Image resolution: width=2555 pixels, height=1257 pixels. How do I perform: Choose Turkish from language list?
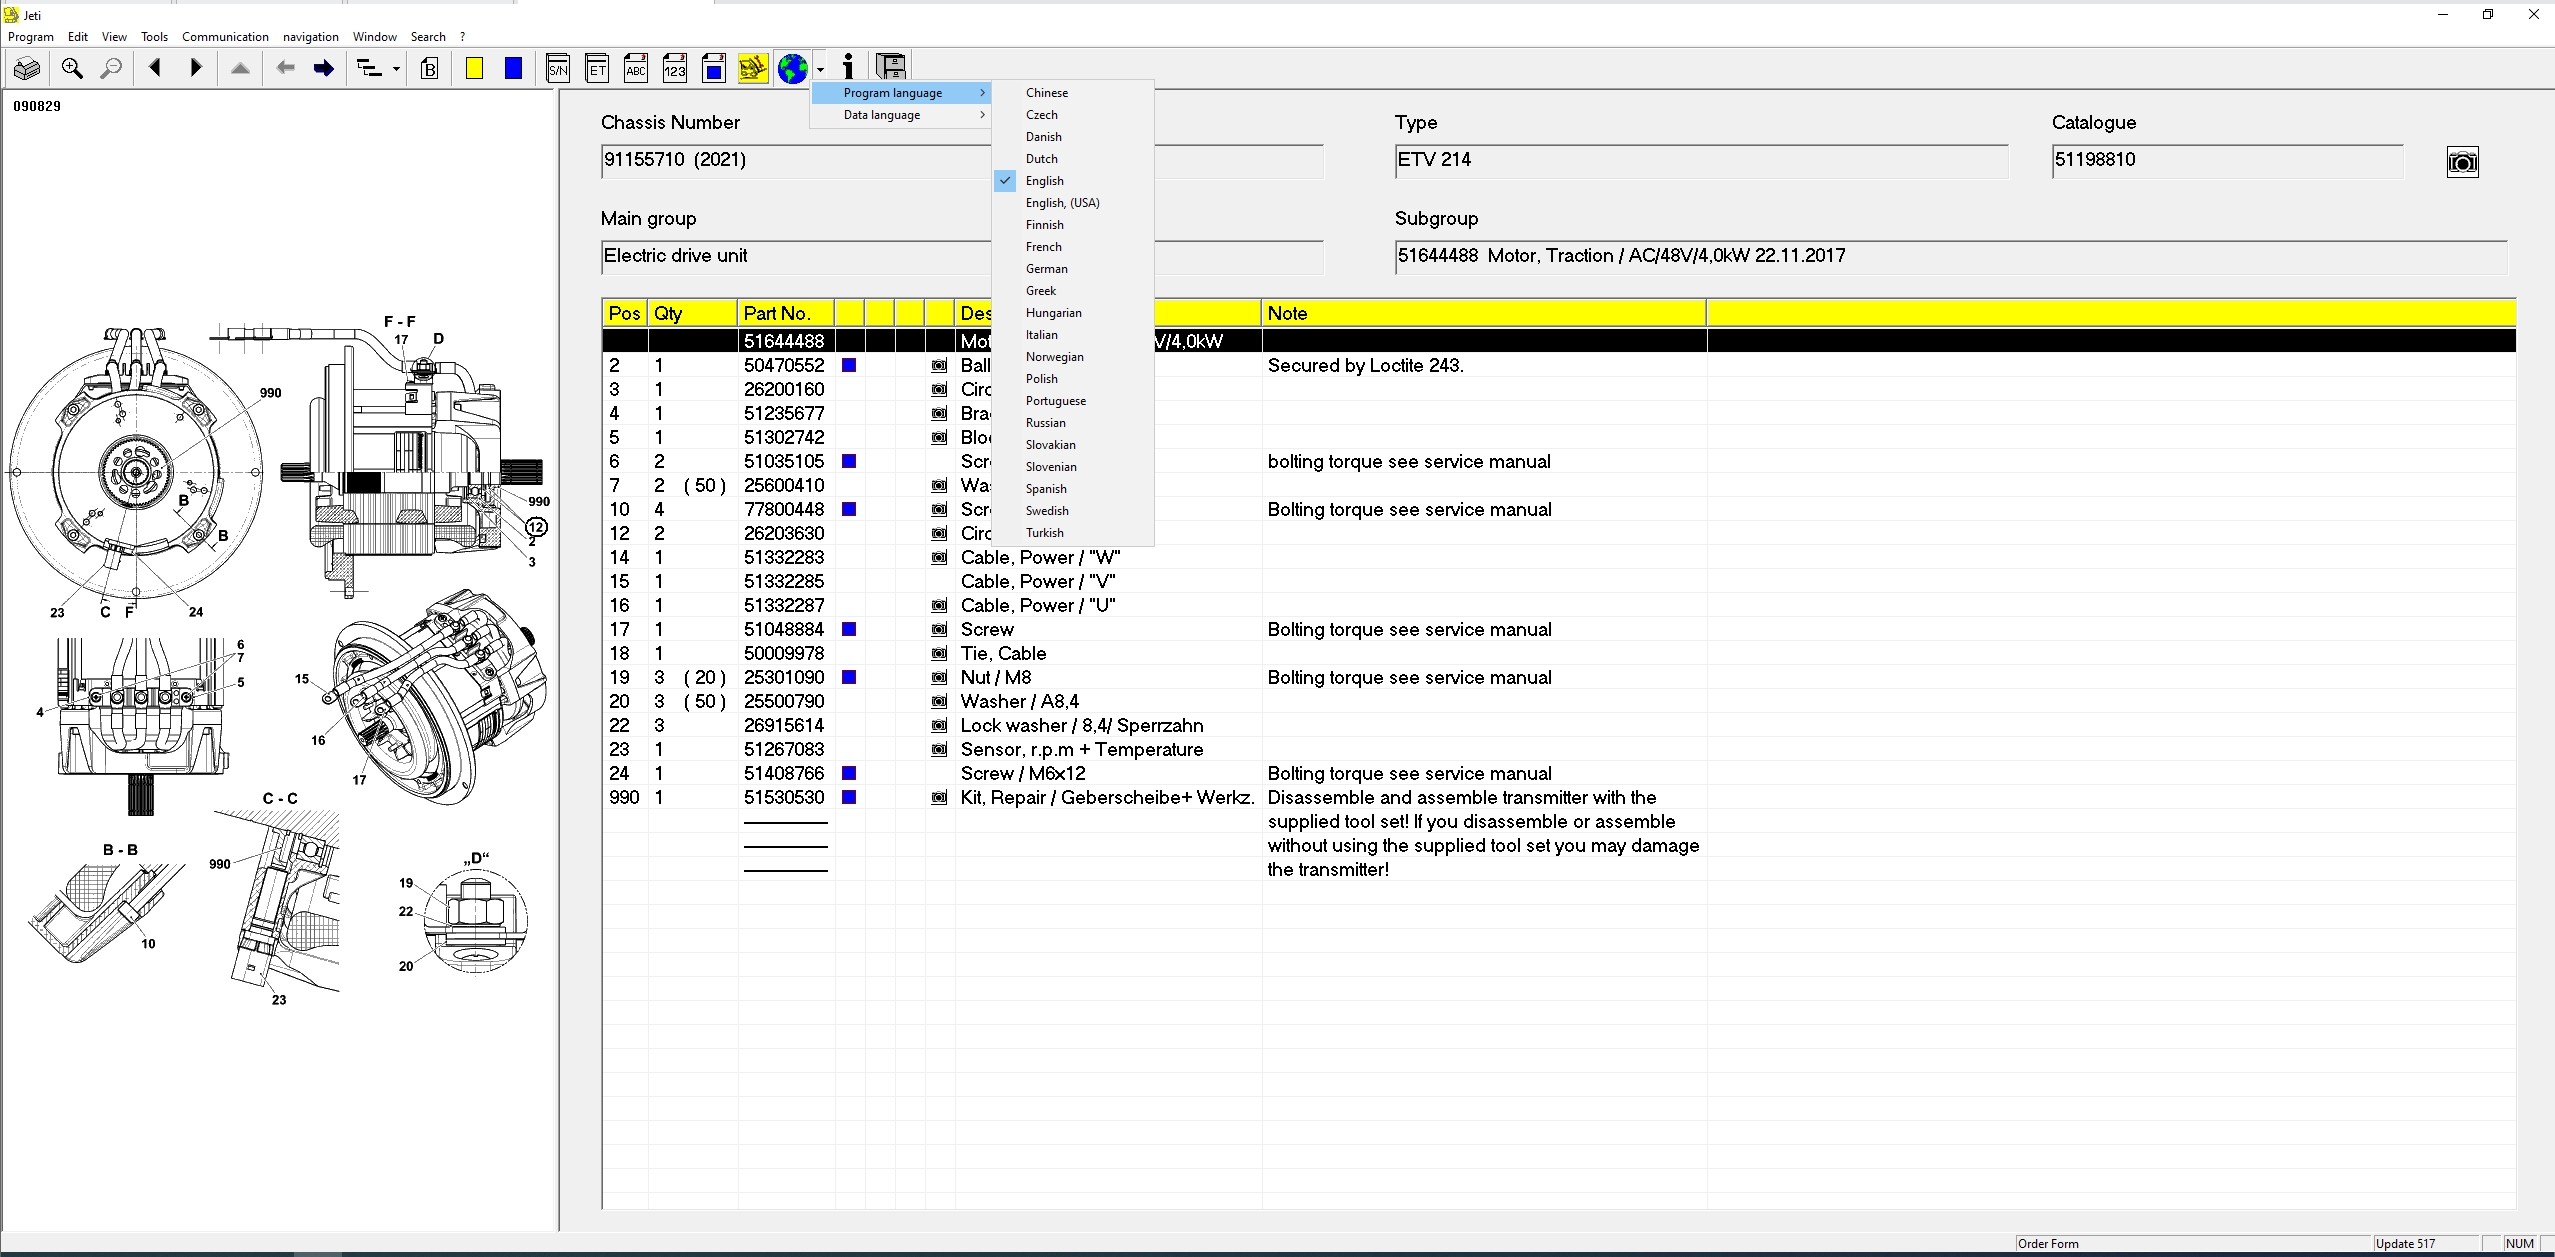pyautogui.click(x=1073, y=533)
